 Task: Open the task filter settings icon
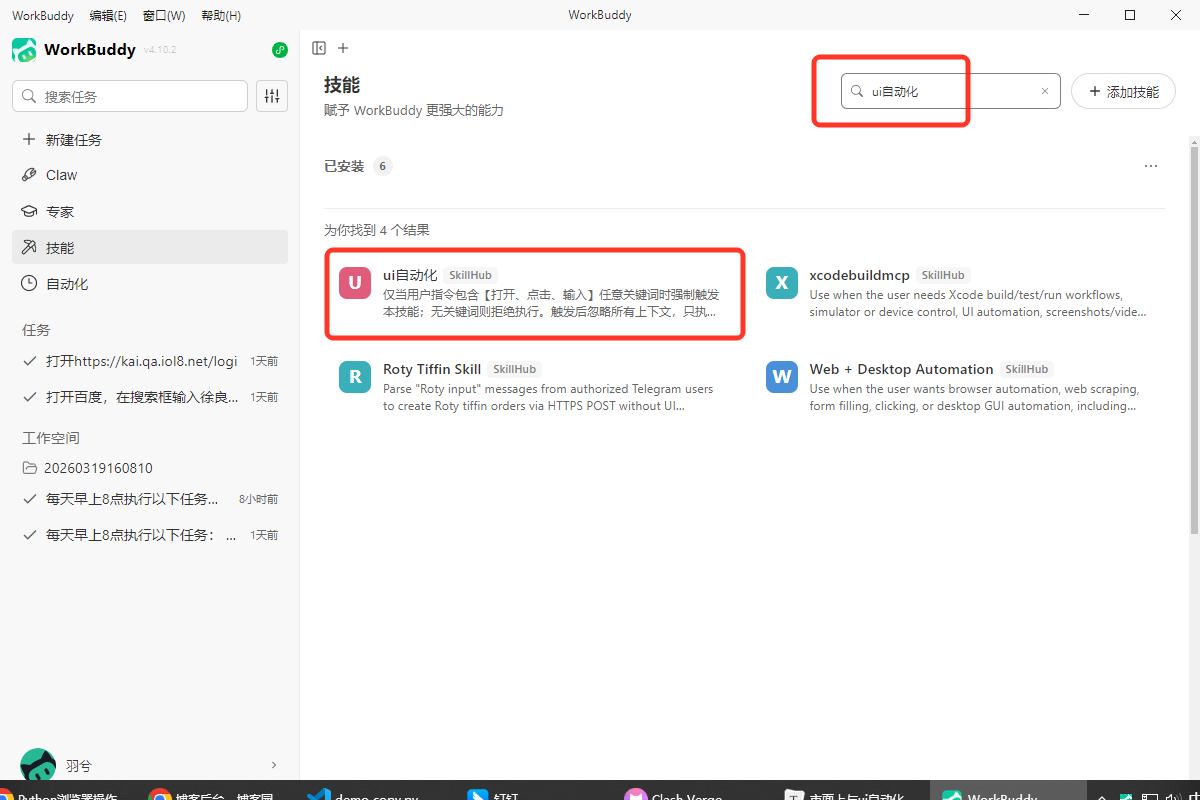272,96
